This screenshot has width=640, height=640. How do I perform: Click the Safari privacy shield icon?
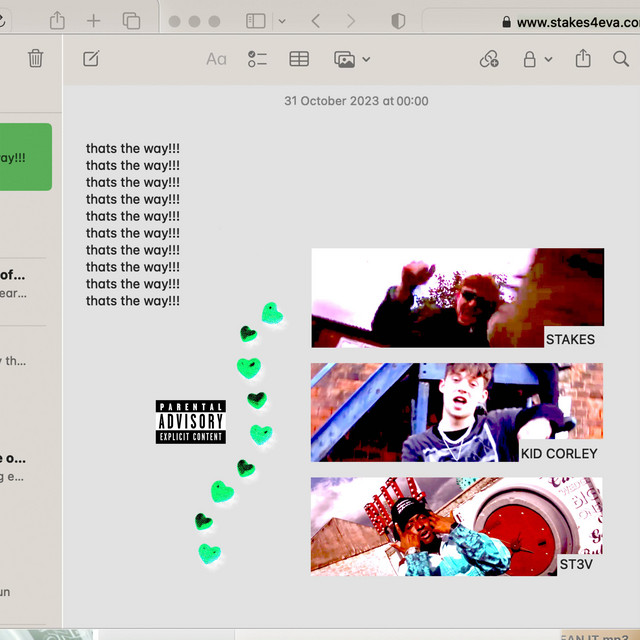(x=398, y=21)
